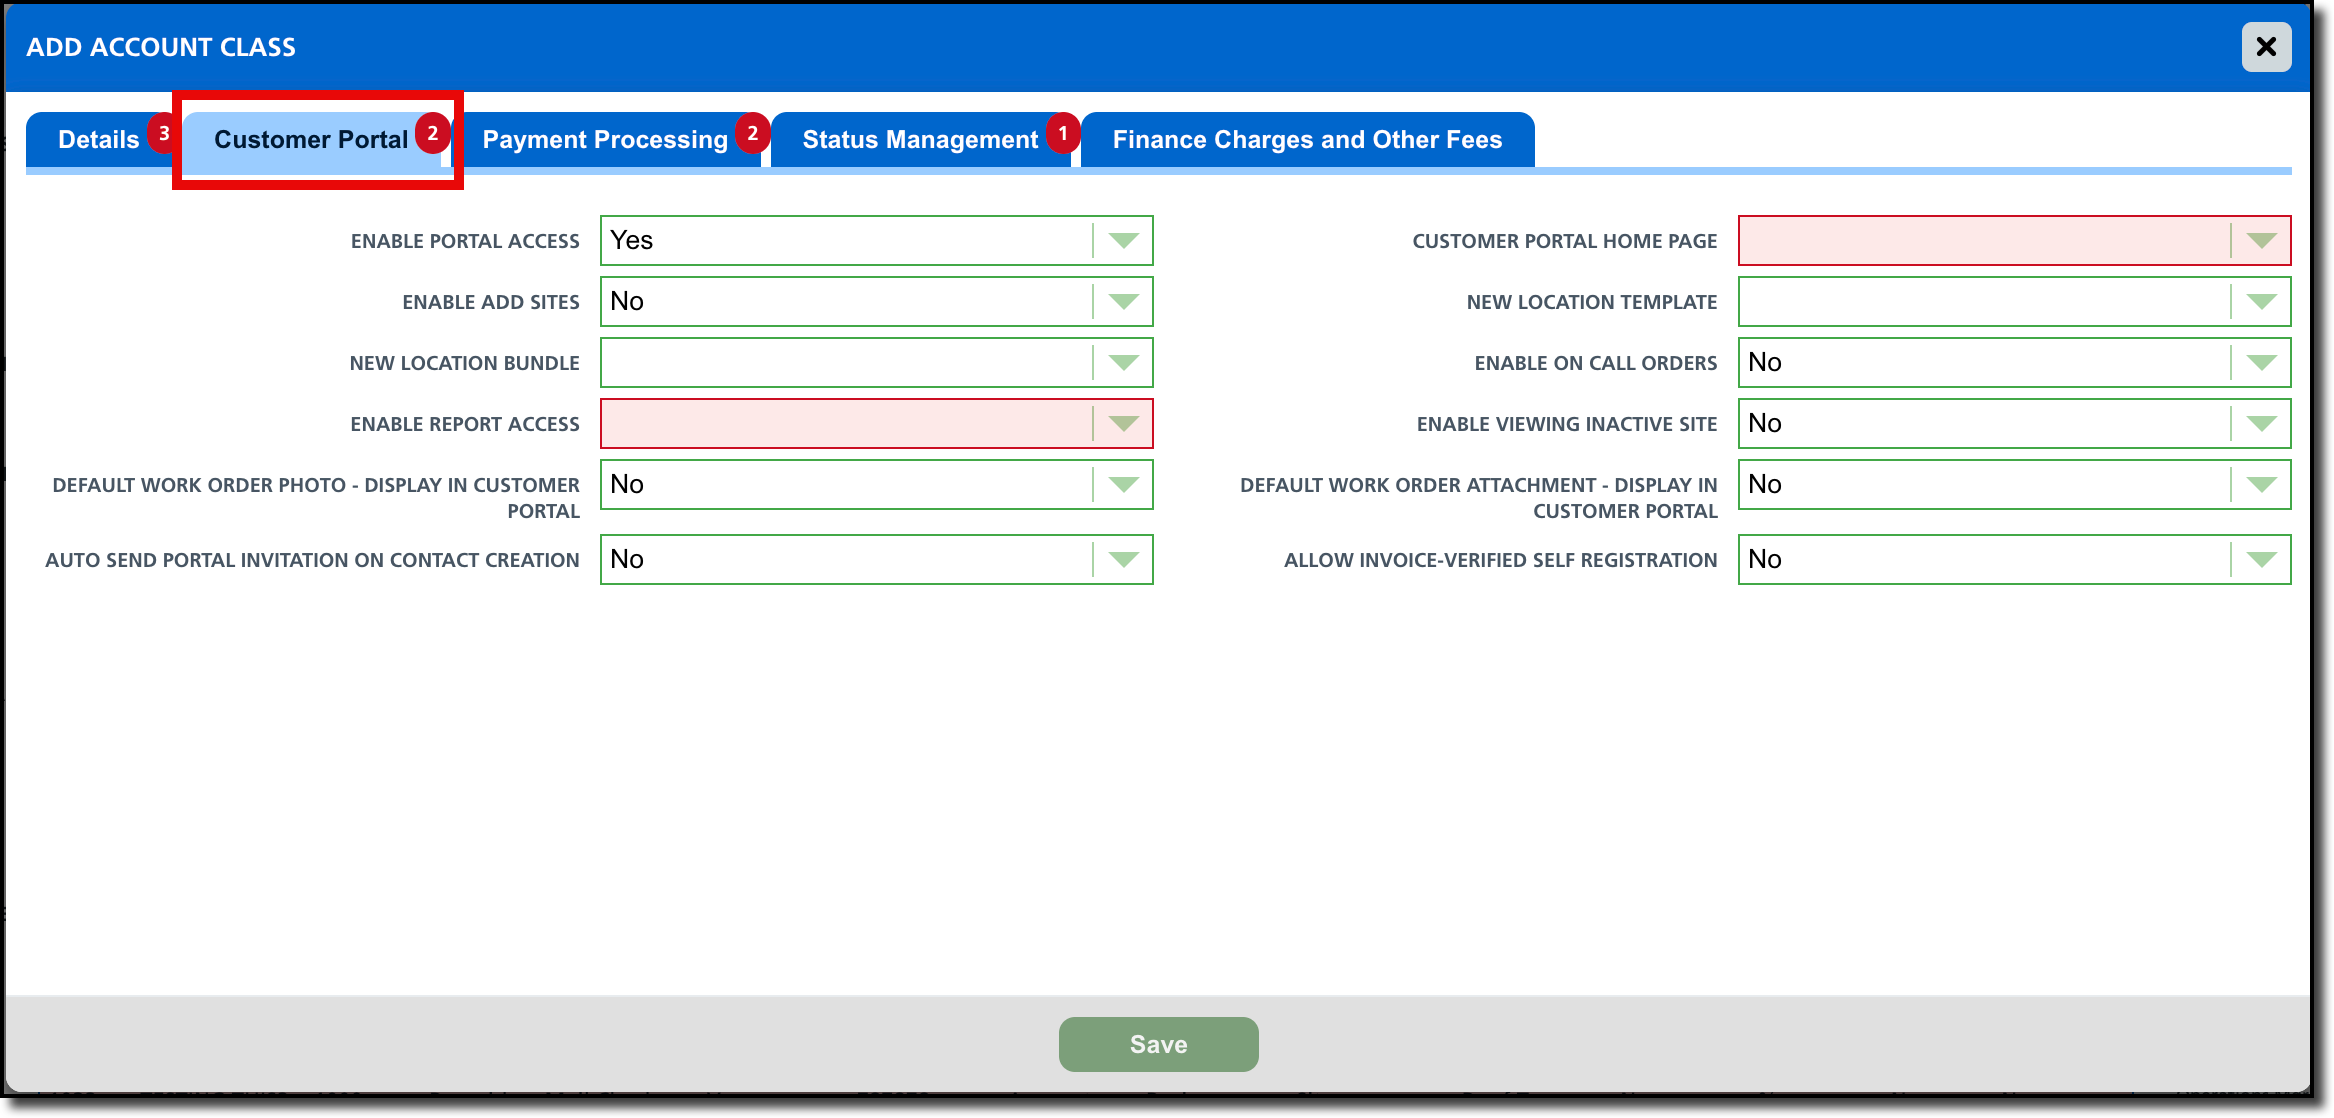Click the Status Management tab error badge
The image size is (2334, 1118).
1063,133
